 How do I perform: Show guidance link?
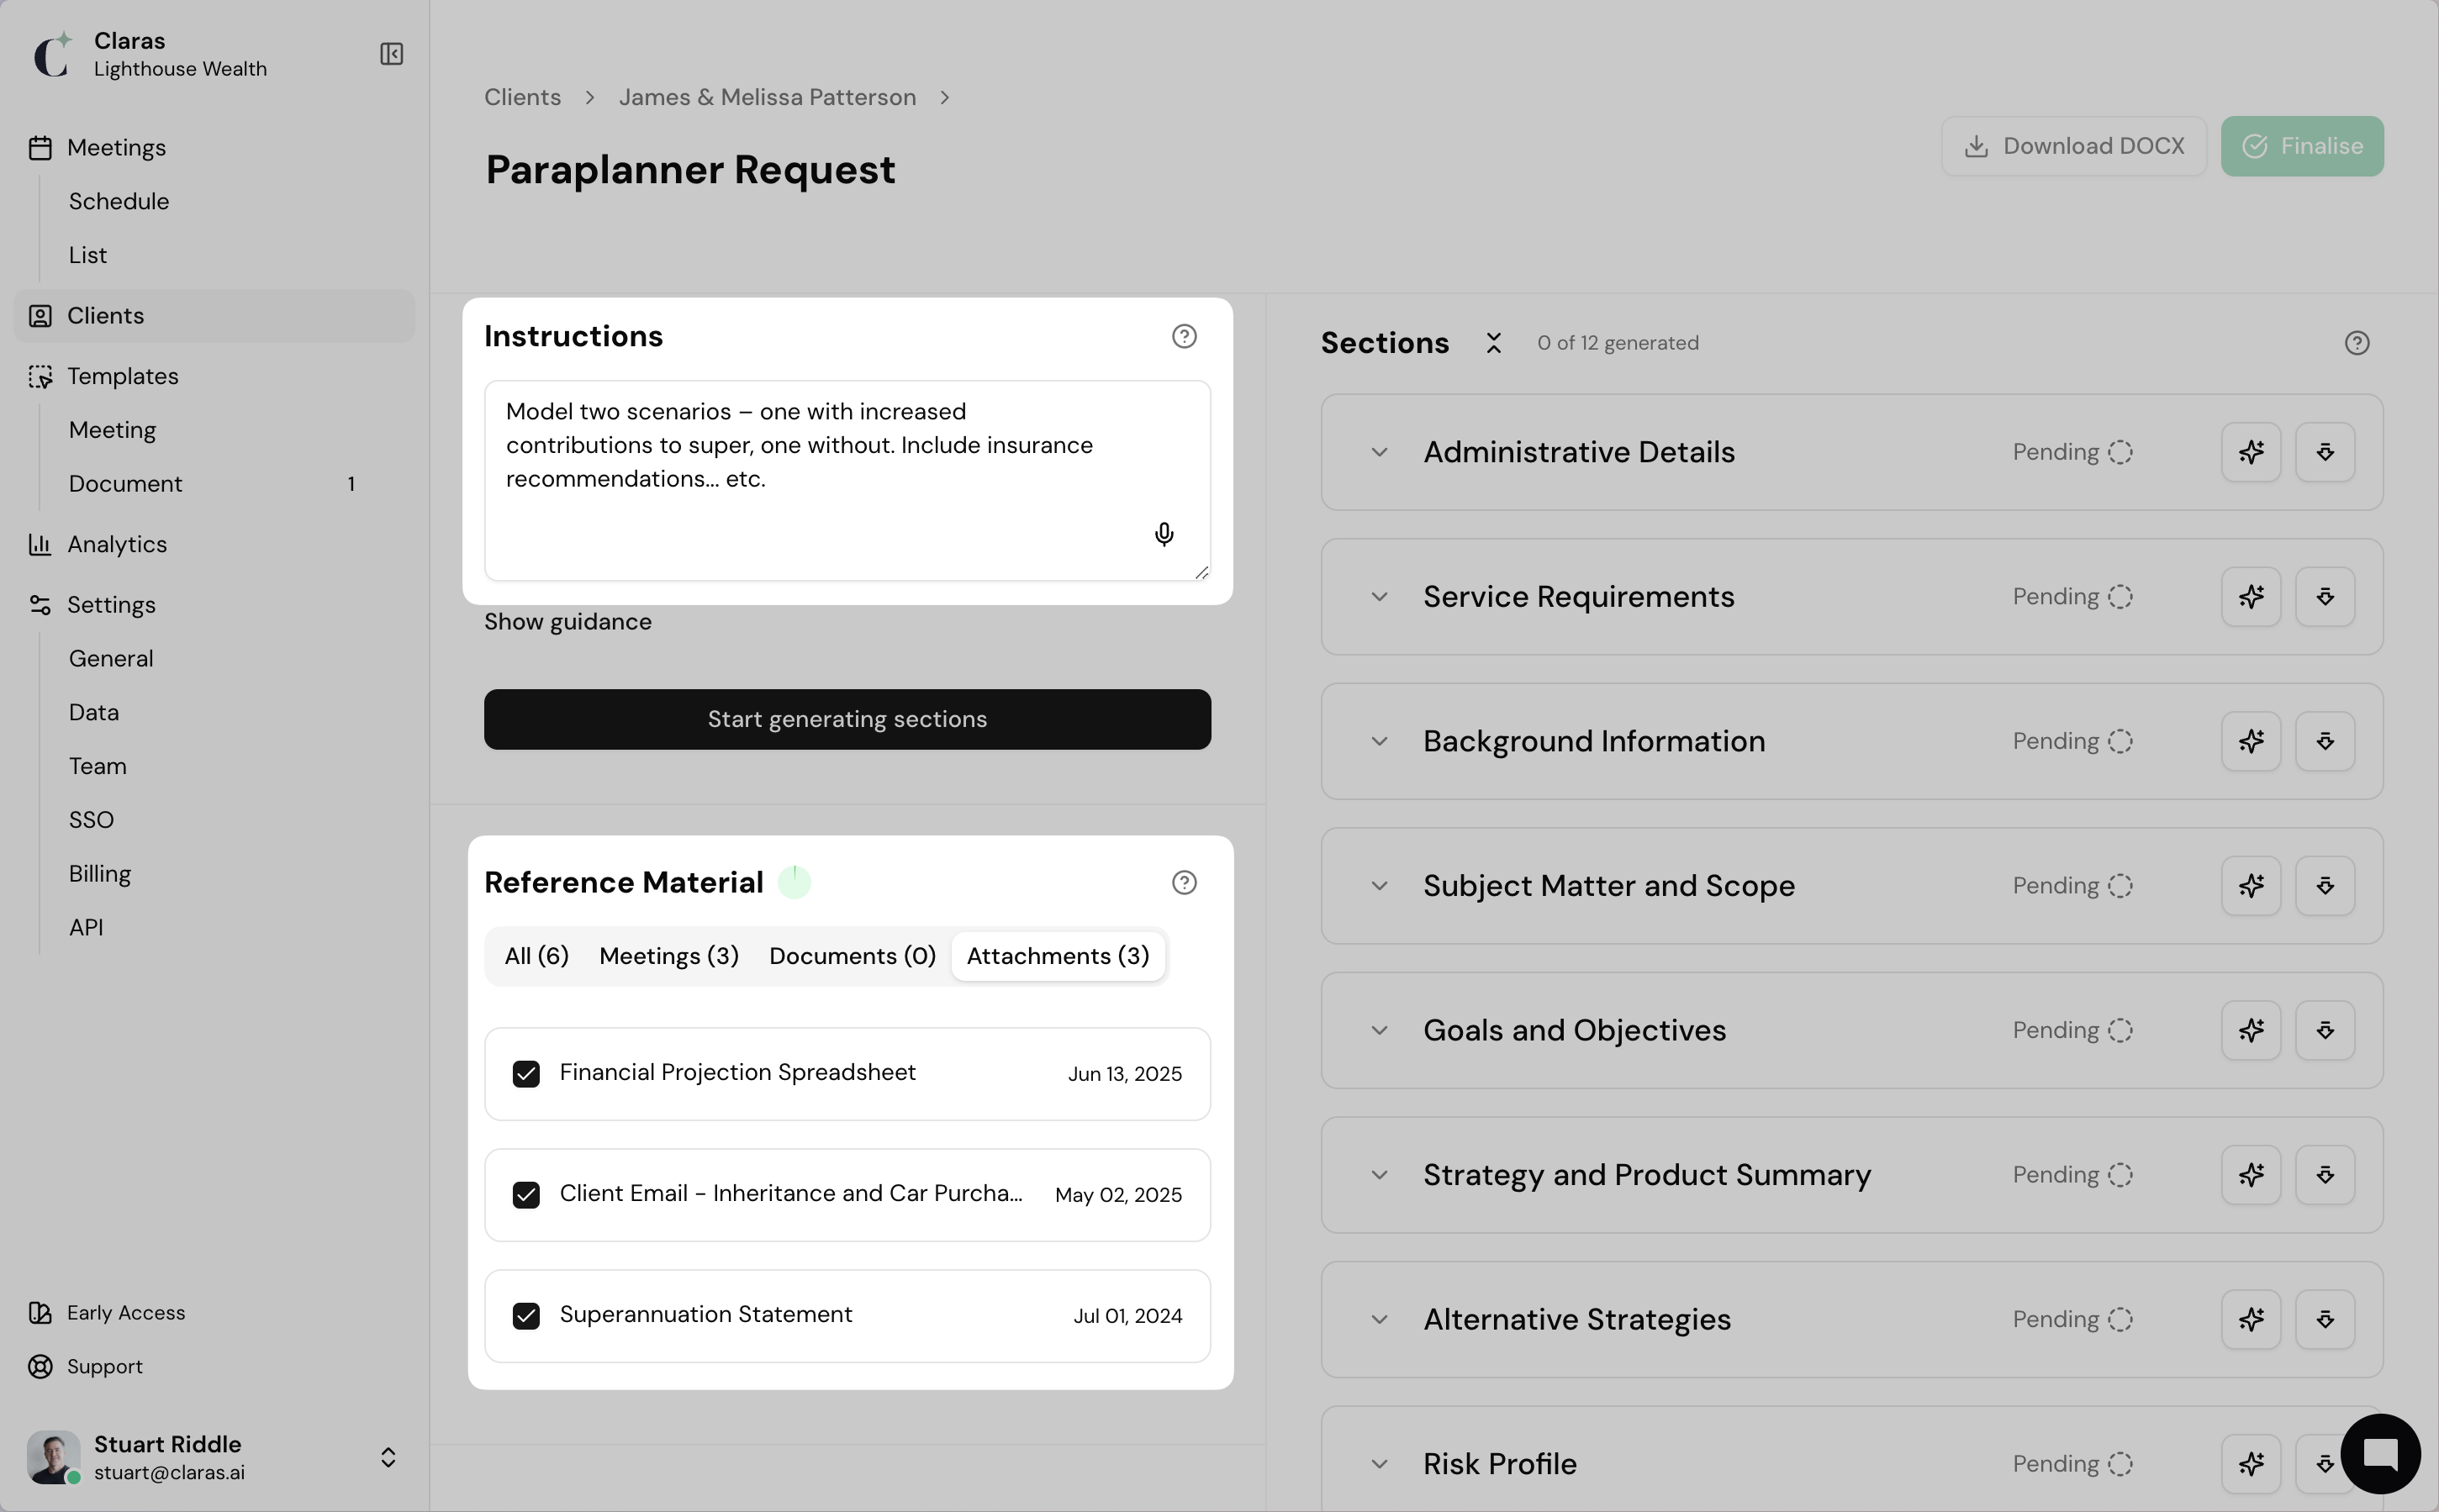(x=568, y=622)
